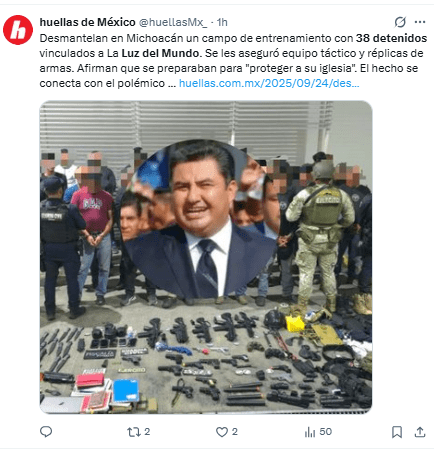434x450 pixels.
Task: Click the repost count 2
Action: pyautogui.click(x=147, y=432)
